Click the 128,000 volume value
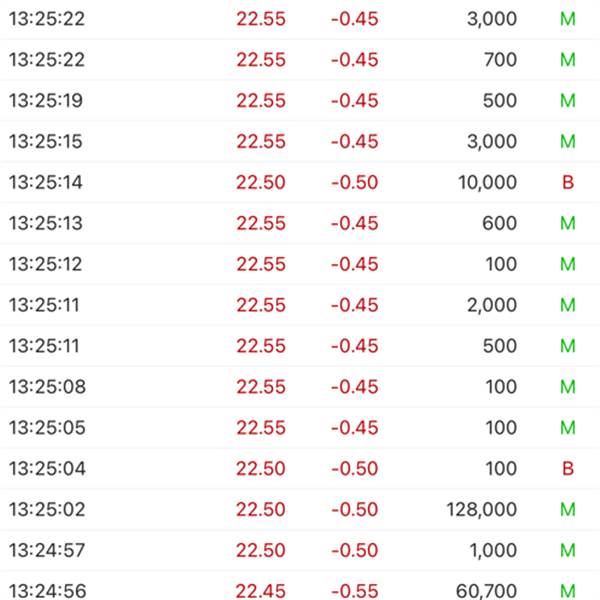This screenshot has height=600, width=600. click(481, 510)
